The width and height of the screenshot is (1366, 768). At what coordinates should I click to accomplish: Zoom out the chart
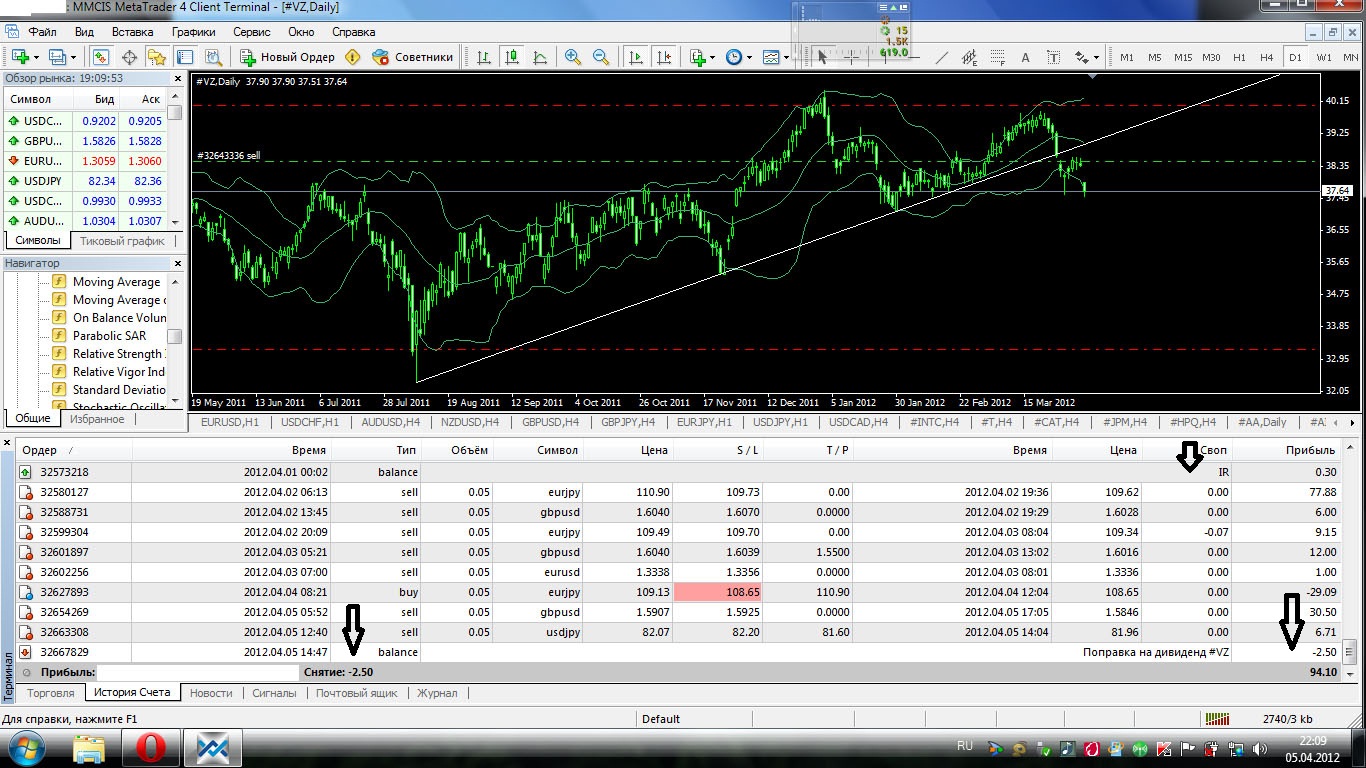tap(601, 57)
